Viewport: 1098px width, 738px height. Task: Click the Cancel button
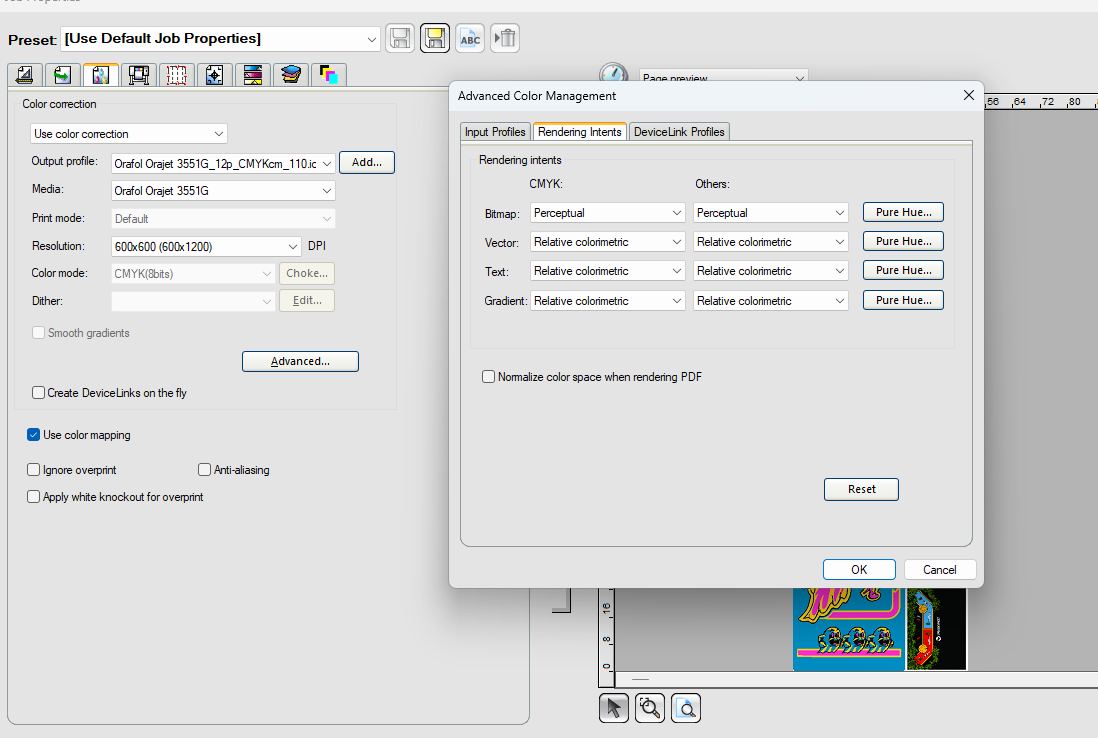[x=940, y=570]
